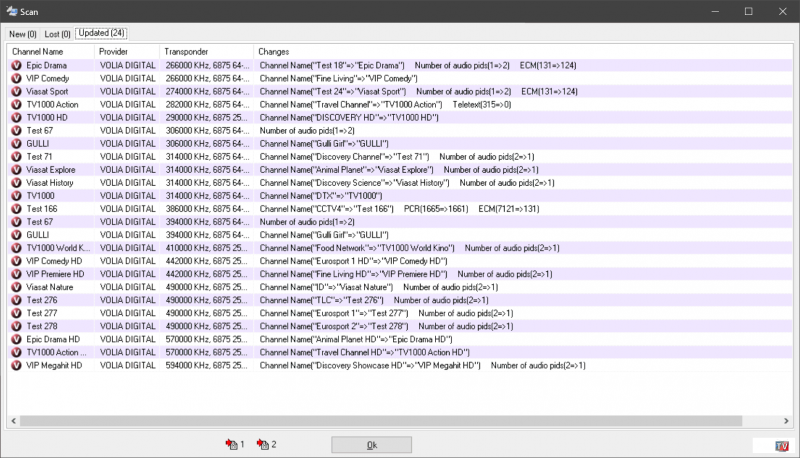Select the Updated (24) tab
Viewport: 800px width, 458px height.
pyautogui.click(x=101, y=34)
